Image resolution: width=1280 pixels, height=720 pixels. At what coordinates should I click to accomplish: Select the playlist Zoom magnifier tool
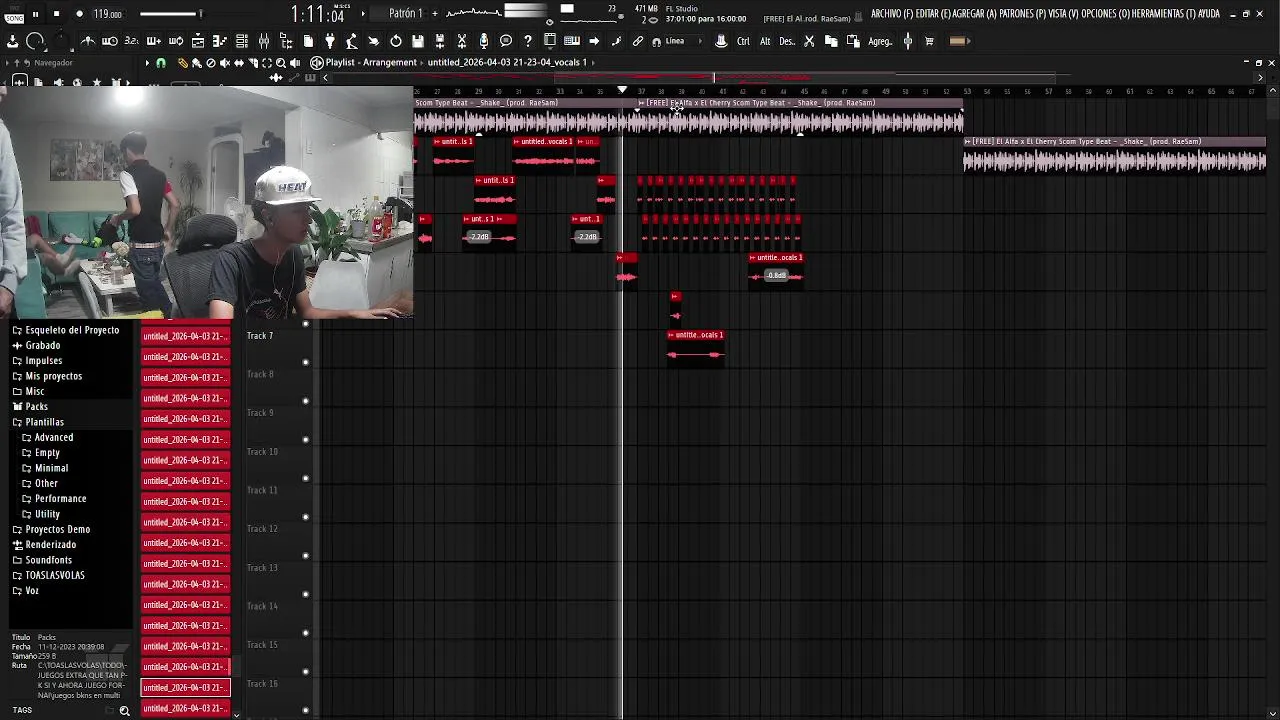click(280, 62)
